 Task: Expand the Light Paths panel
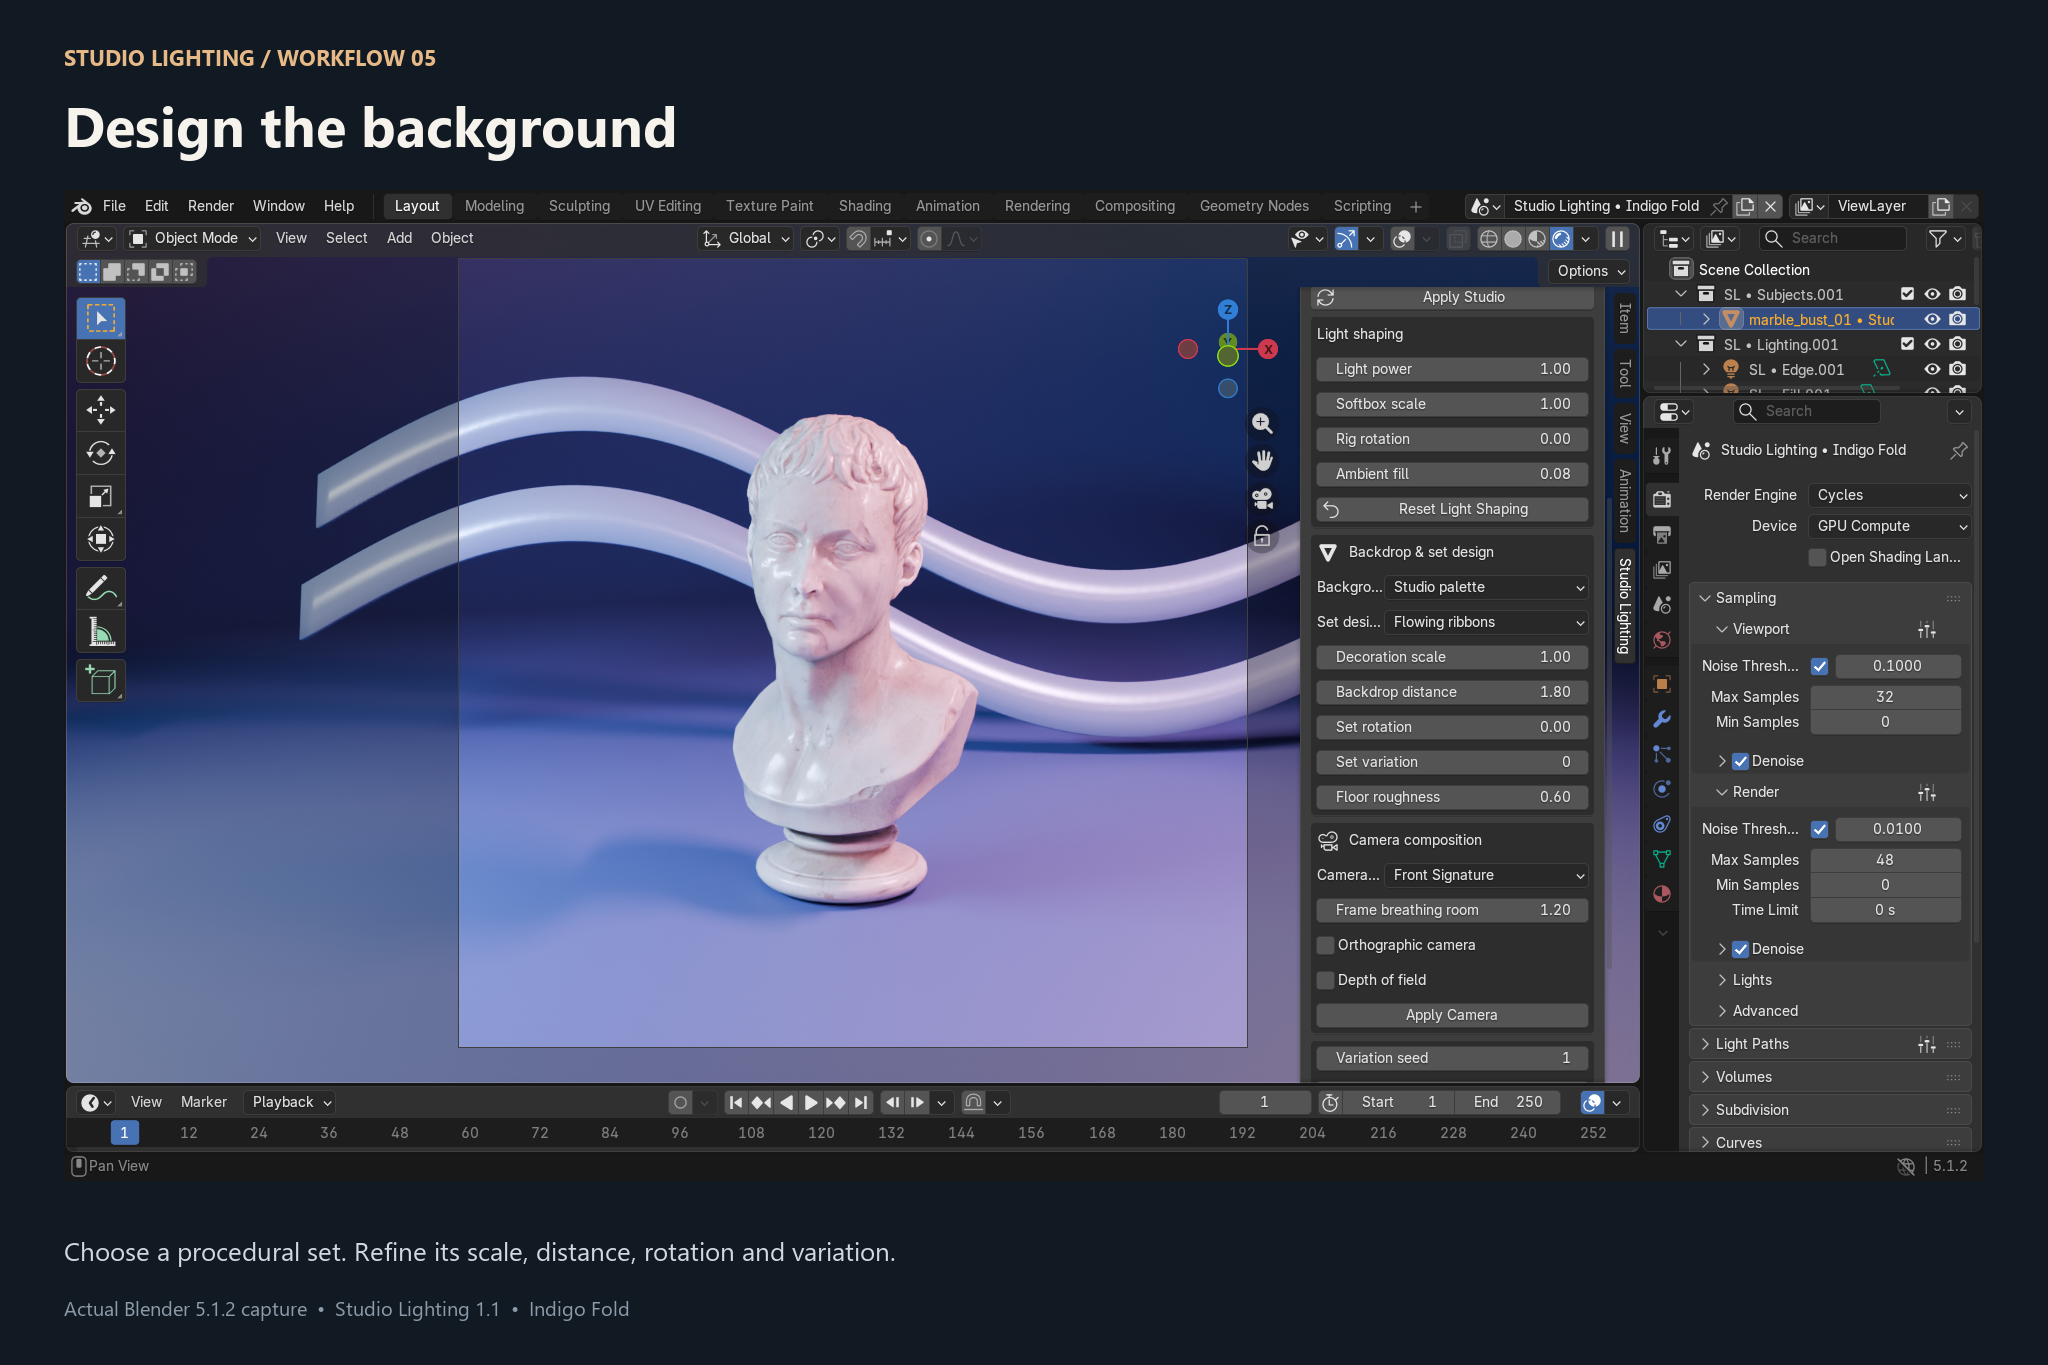tap(1752, 1044)
